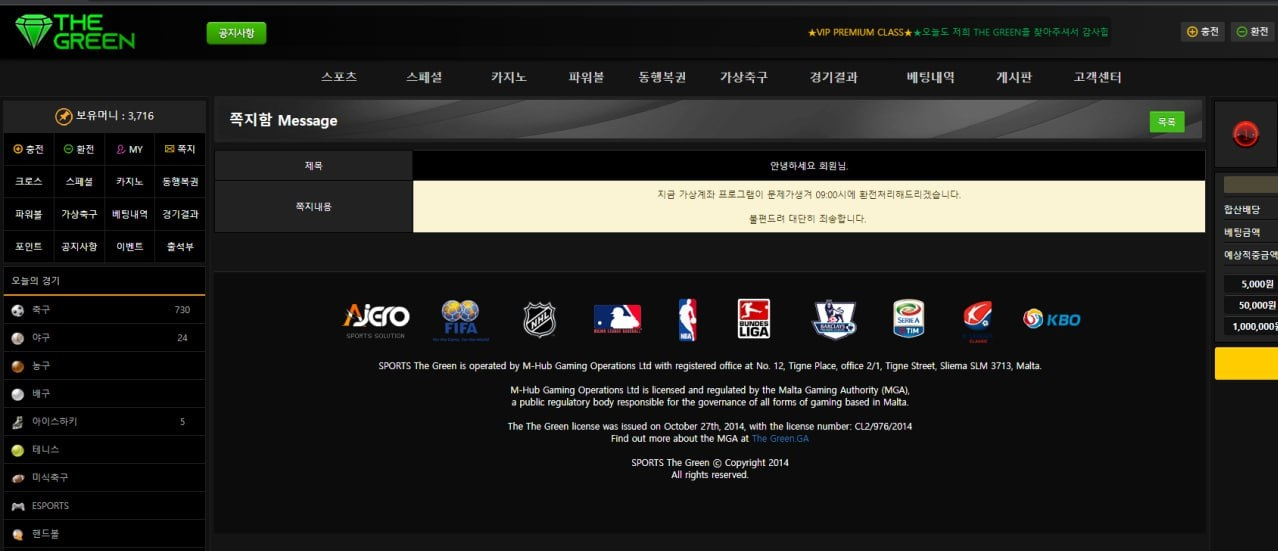The height and width of the screenshot is (551, 1278).
Task: Go to 고객센터 in top navigation
Action: click(1097, 77)
